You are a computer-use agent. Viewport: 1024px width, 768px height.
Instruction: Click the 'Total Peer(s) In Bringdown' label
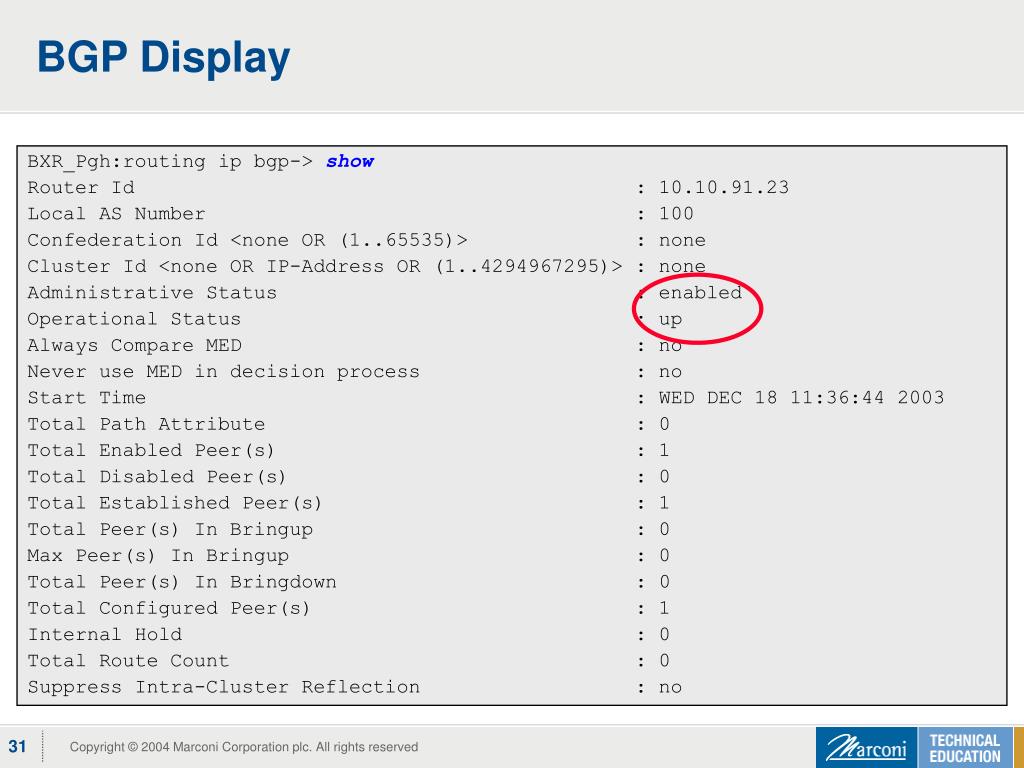182,582
